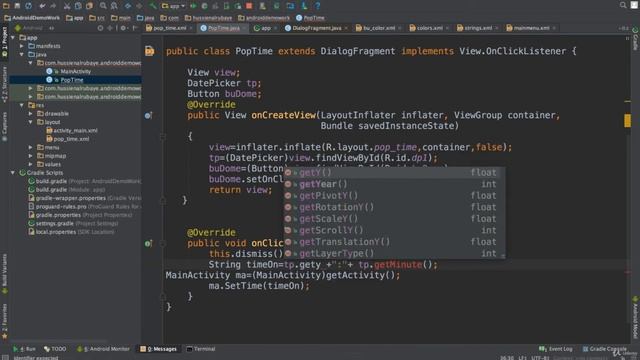Click the Undo arrow icon
Image resolution: width=640 pixels, height=360 pixels.
(42, 6)
